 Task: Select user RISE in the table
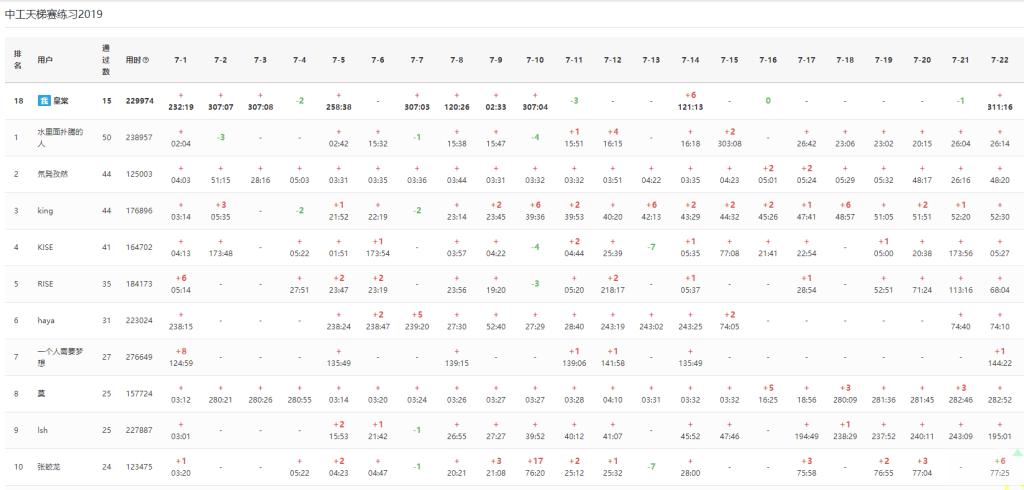tap(46, 284)
